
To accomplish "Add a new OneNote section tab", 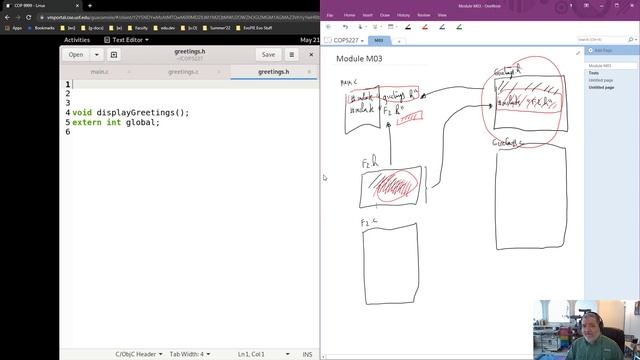I will (399, 41).
